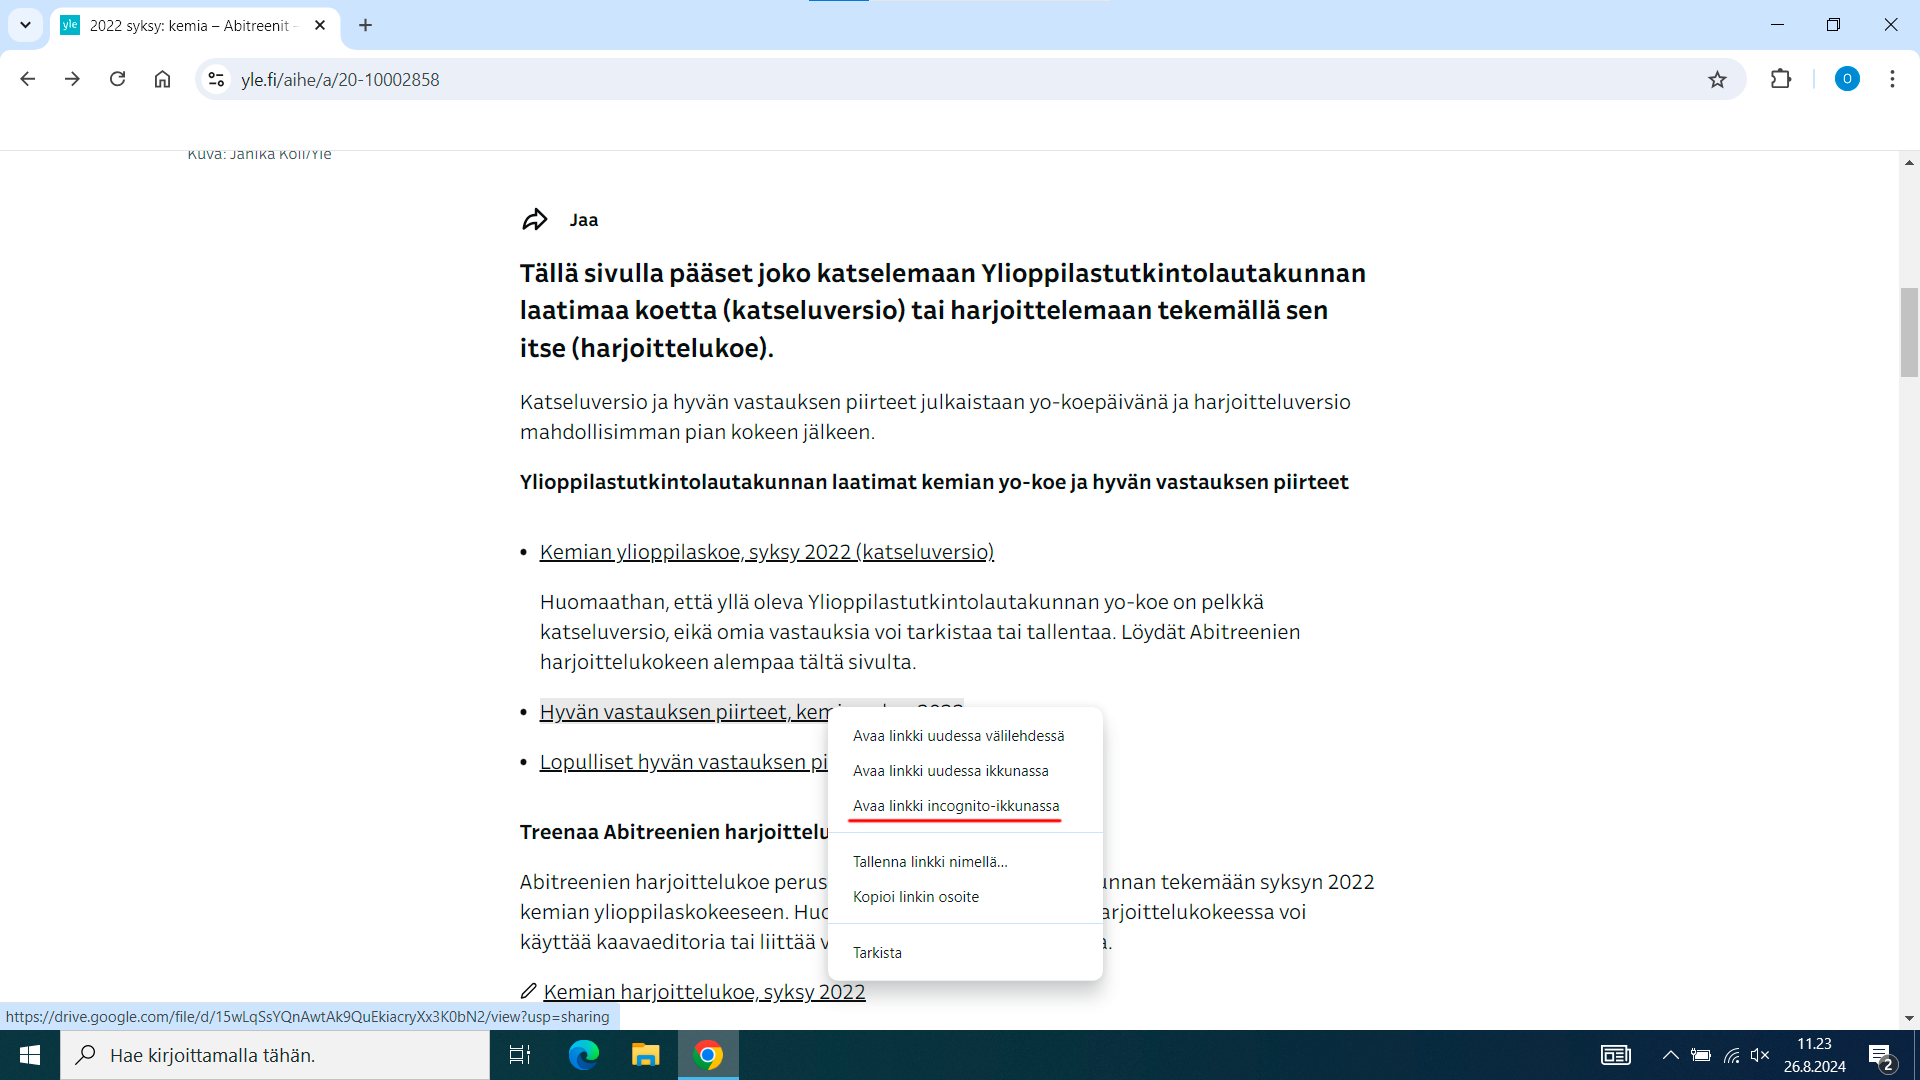The width and height of the screenshot is (1920, 1080).
Task: Choose Kopioi linkin osoite
Action: tap(965, 897)
